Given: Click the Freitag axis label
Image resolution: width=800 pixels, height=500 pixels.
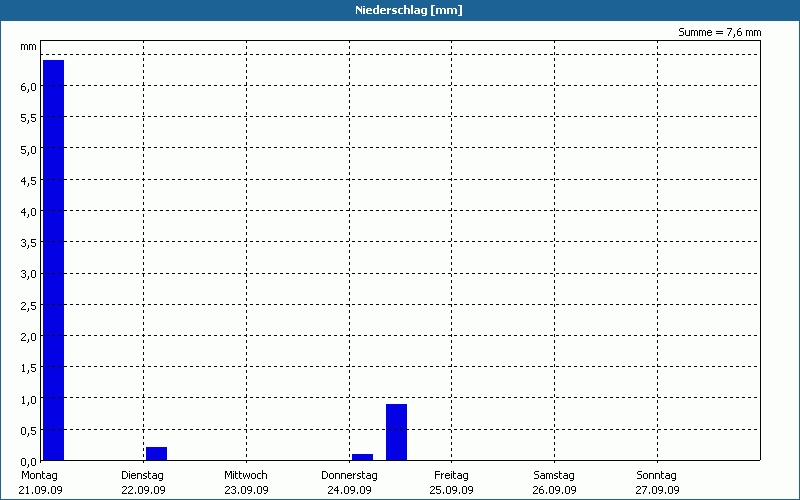Looking at the screenshot, I should [x=452, y=475].
